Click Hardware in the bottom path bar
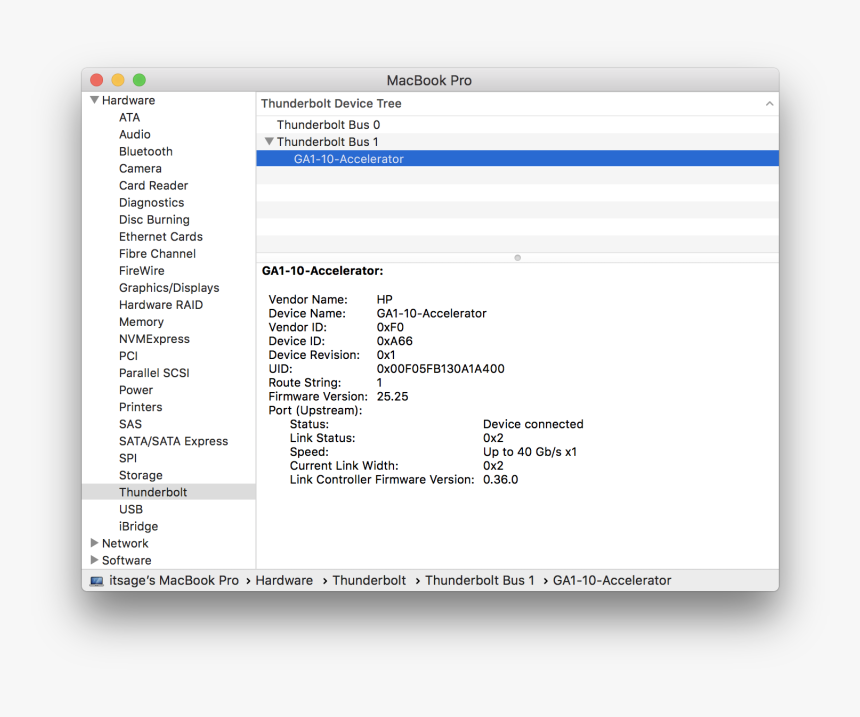 284,581
